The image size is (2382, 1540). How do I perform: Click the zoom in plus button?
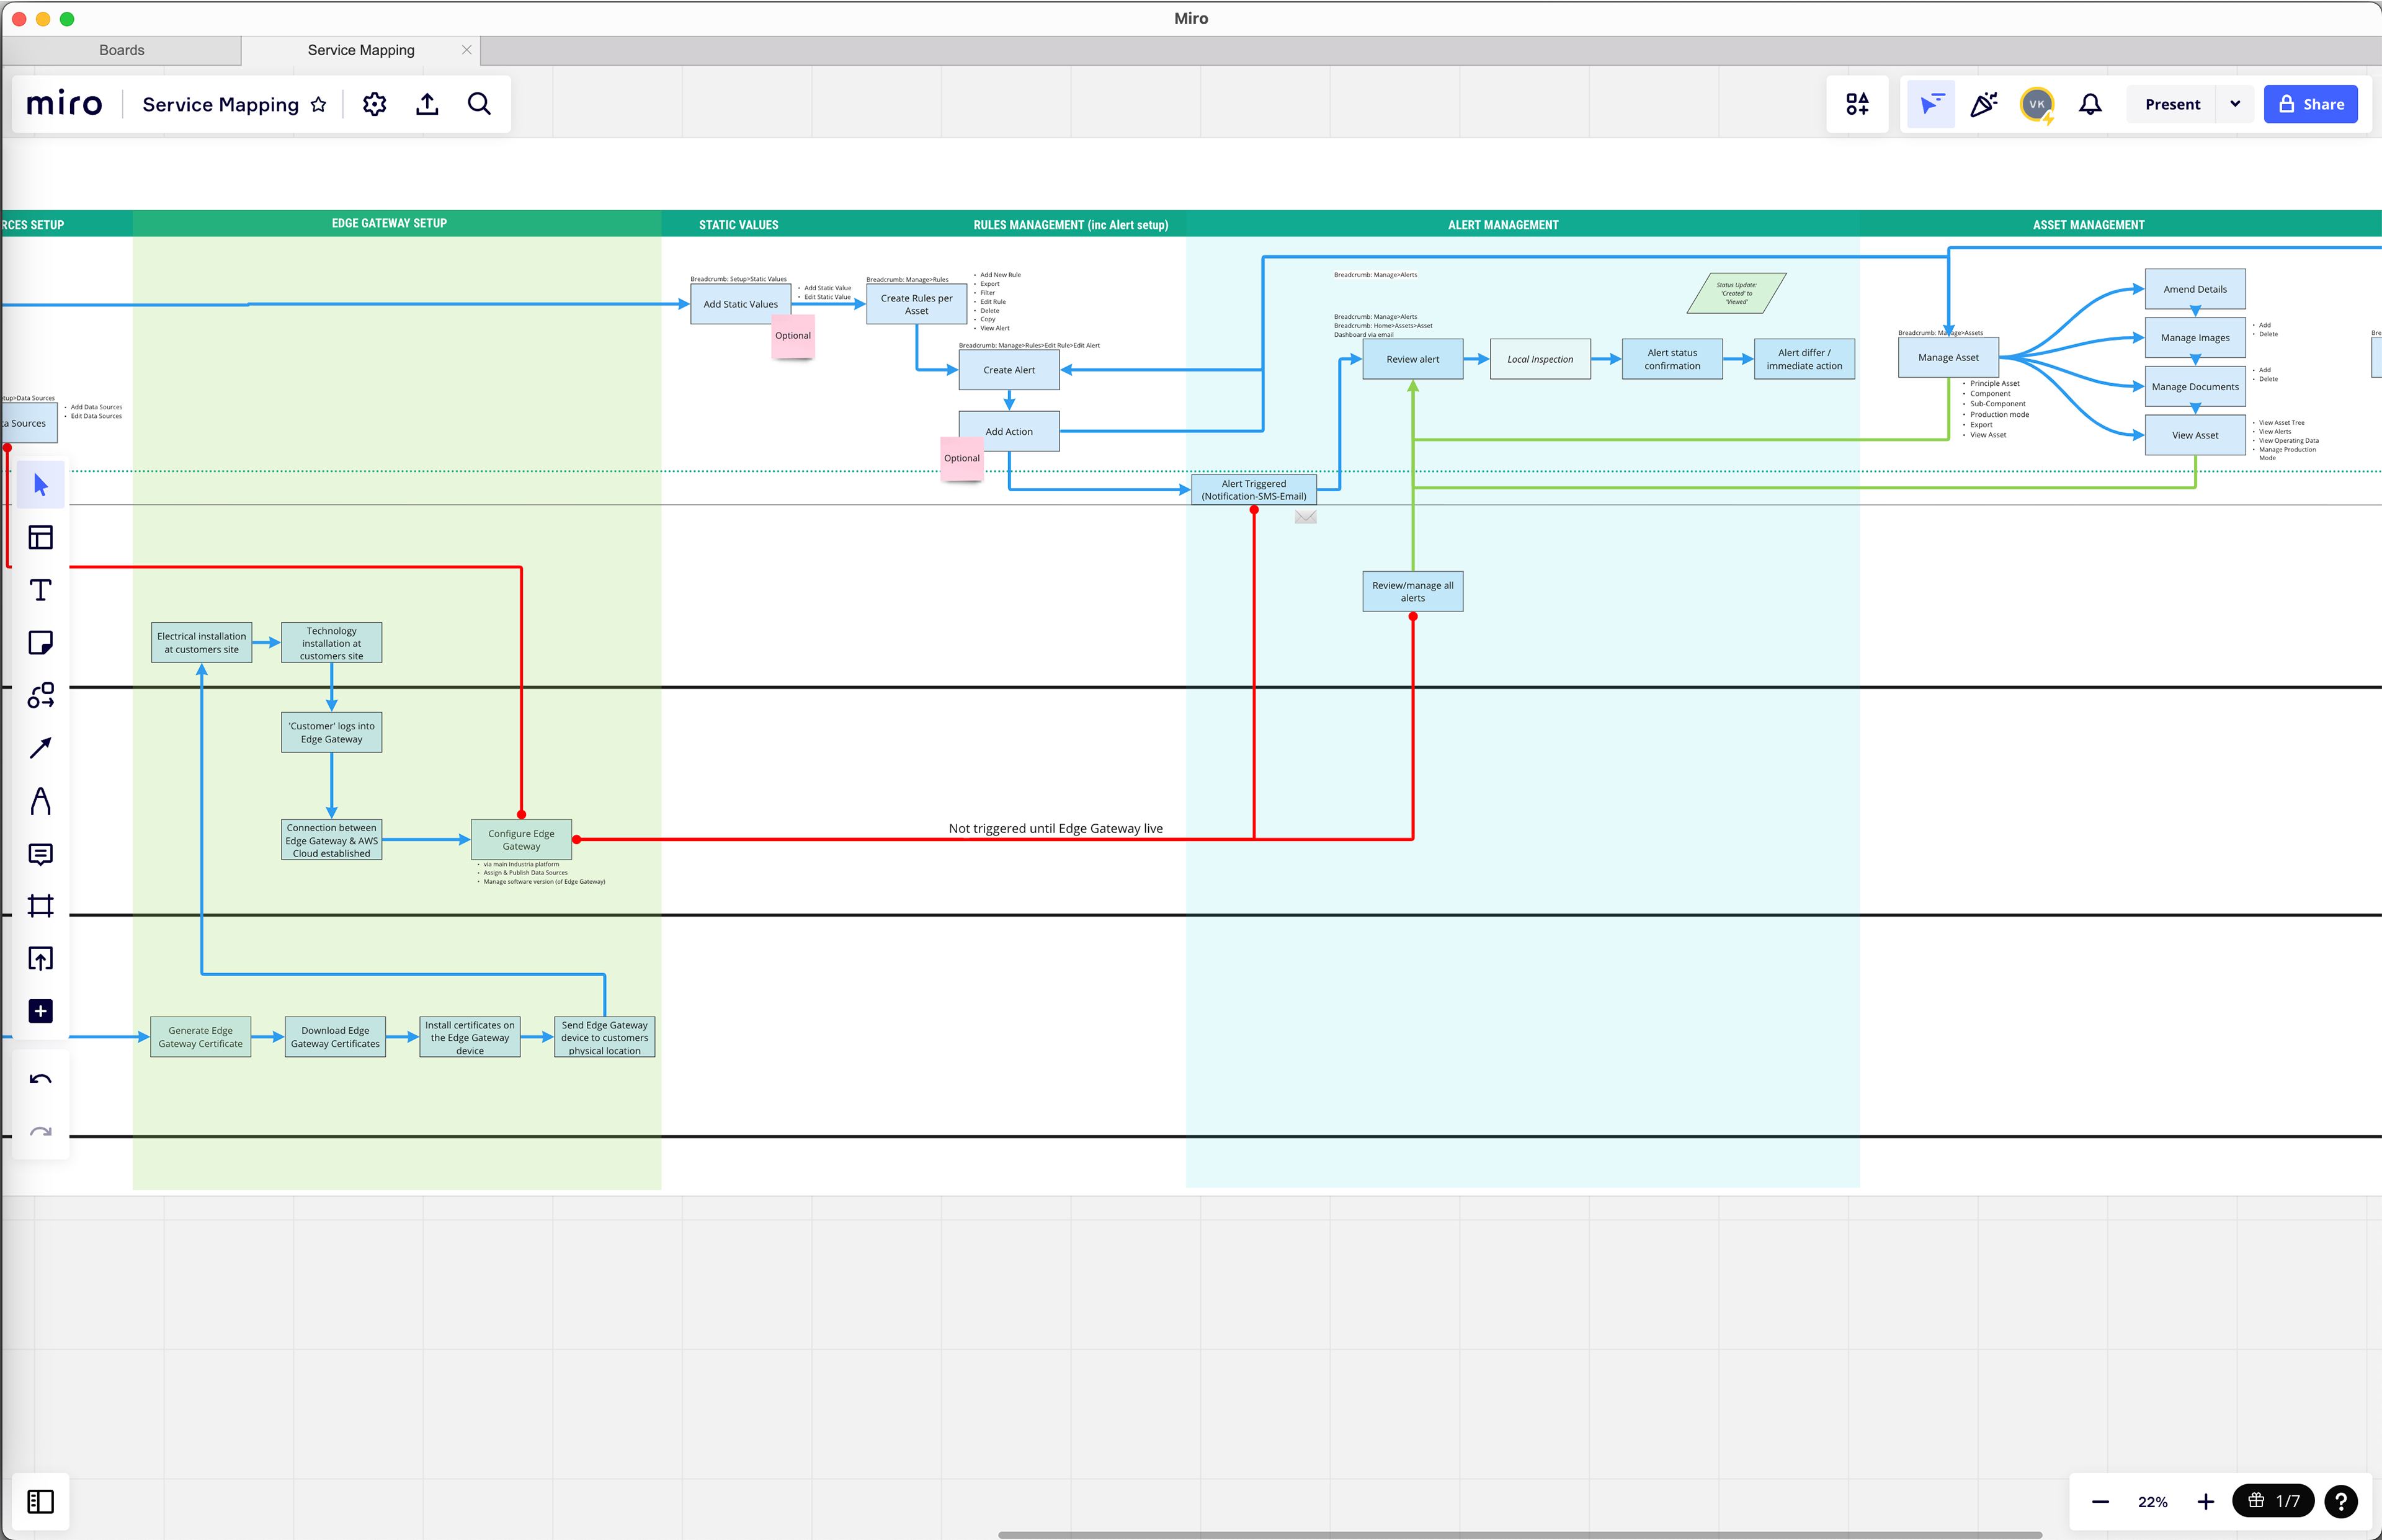coord(2205,1501)
